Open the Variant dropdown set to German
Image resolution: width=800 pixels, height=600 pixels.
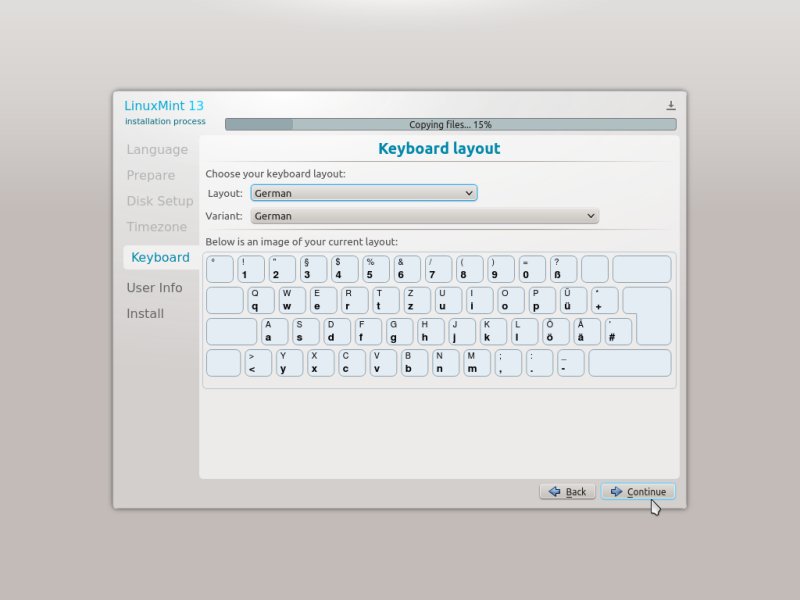pyautogui.click(x=424, y=216)
